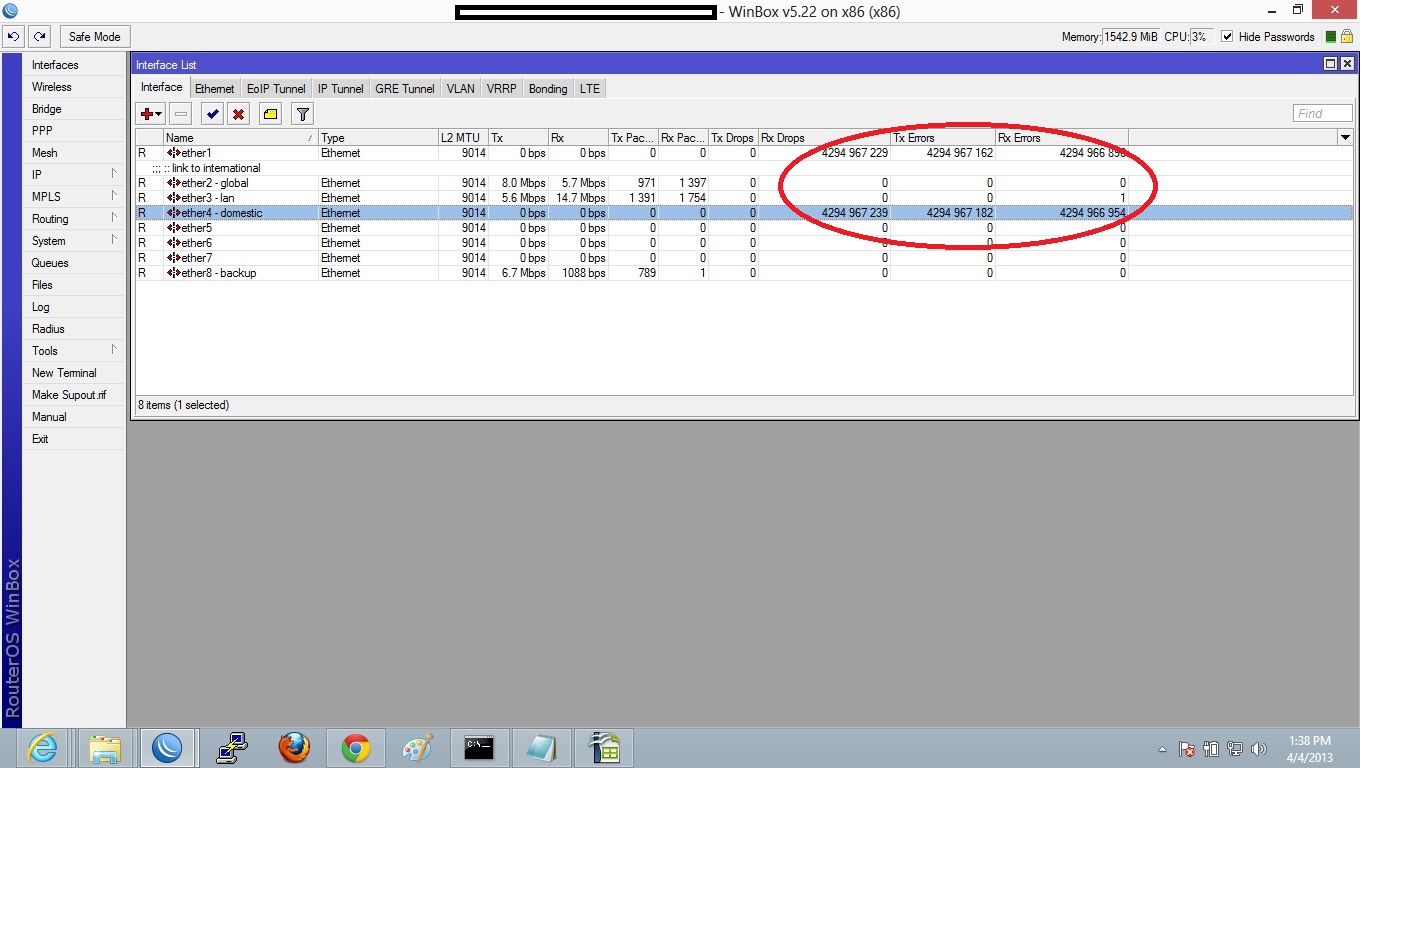Open Manual from the sidebar
Viewport: 1416px width, 944px height.
[x=75, y=417]
